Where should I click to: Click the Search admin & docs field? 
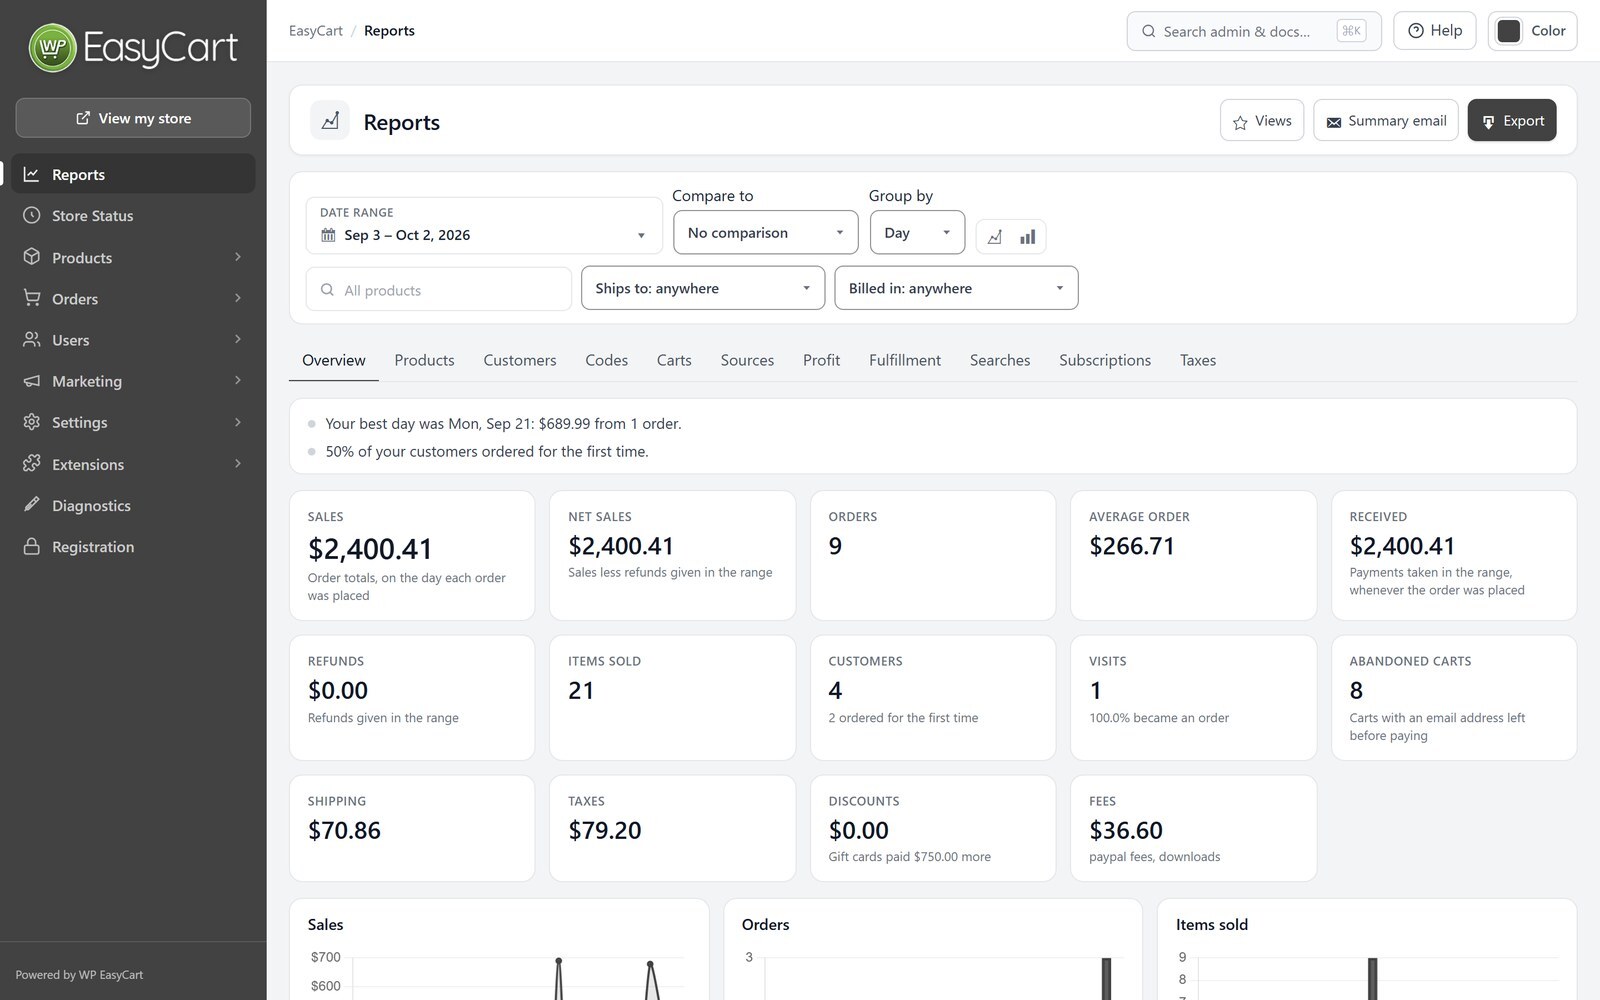pyautogui.click(x=1254, y=31)
